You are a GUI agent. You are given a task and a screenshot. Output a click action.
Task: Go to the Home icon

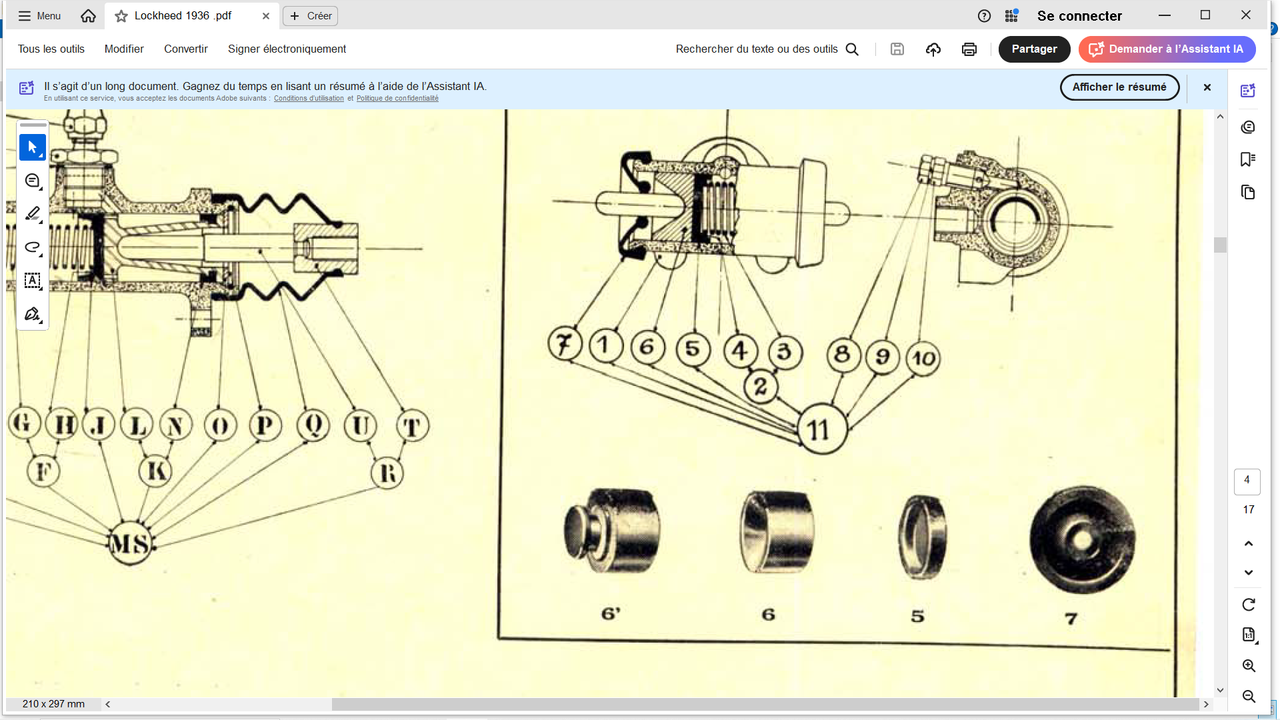pos(88,16)
